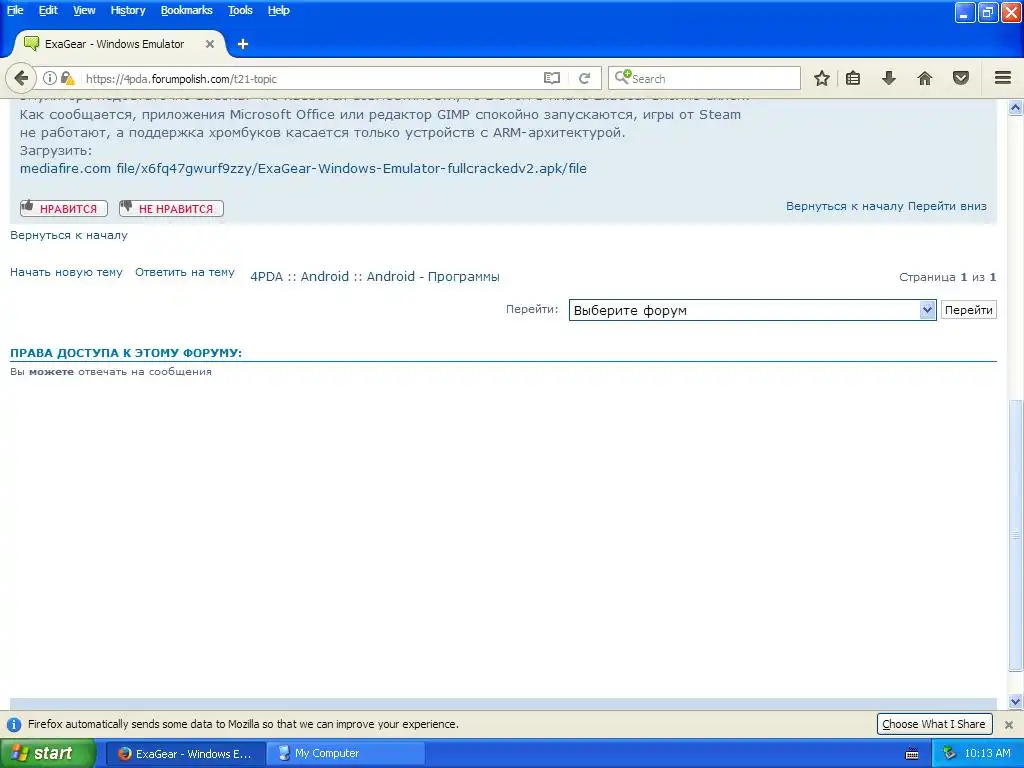1024x768 pixels.
Task: Open the mediafire.com download link
Action: coord(303,168)
